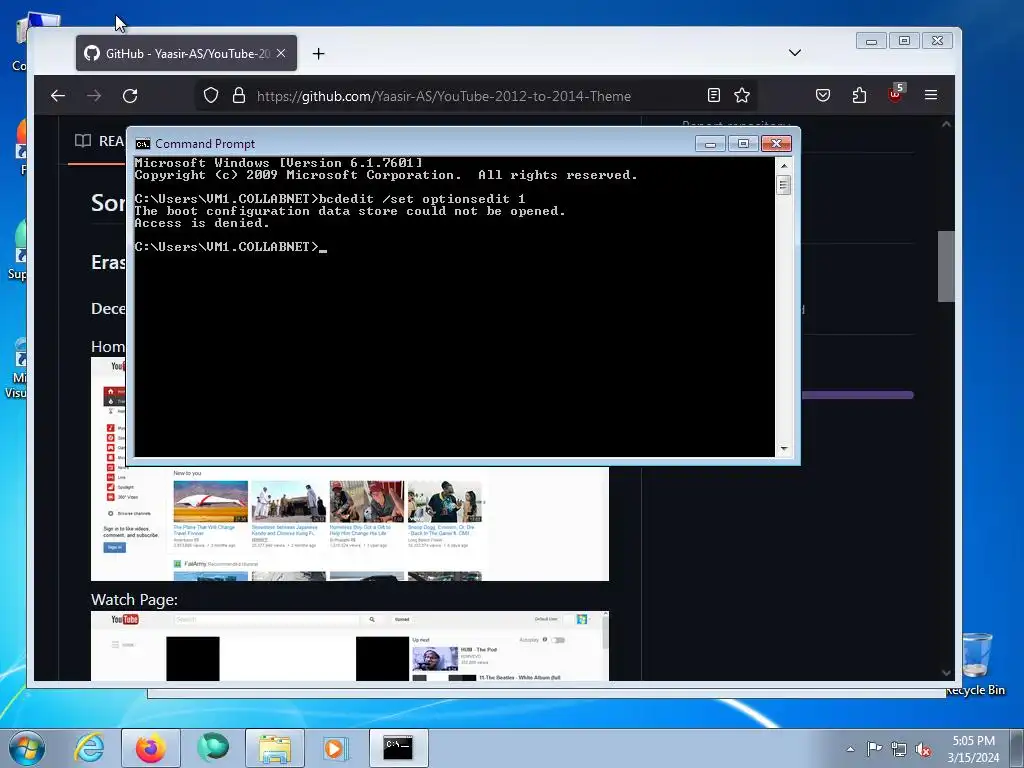Click the bcdedit command line text

pyautogui.click(x=422, y=199)
